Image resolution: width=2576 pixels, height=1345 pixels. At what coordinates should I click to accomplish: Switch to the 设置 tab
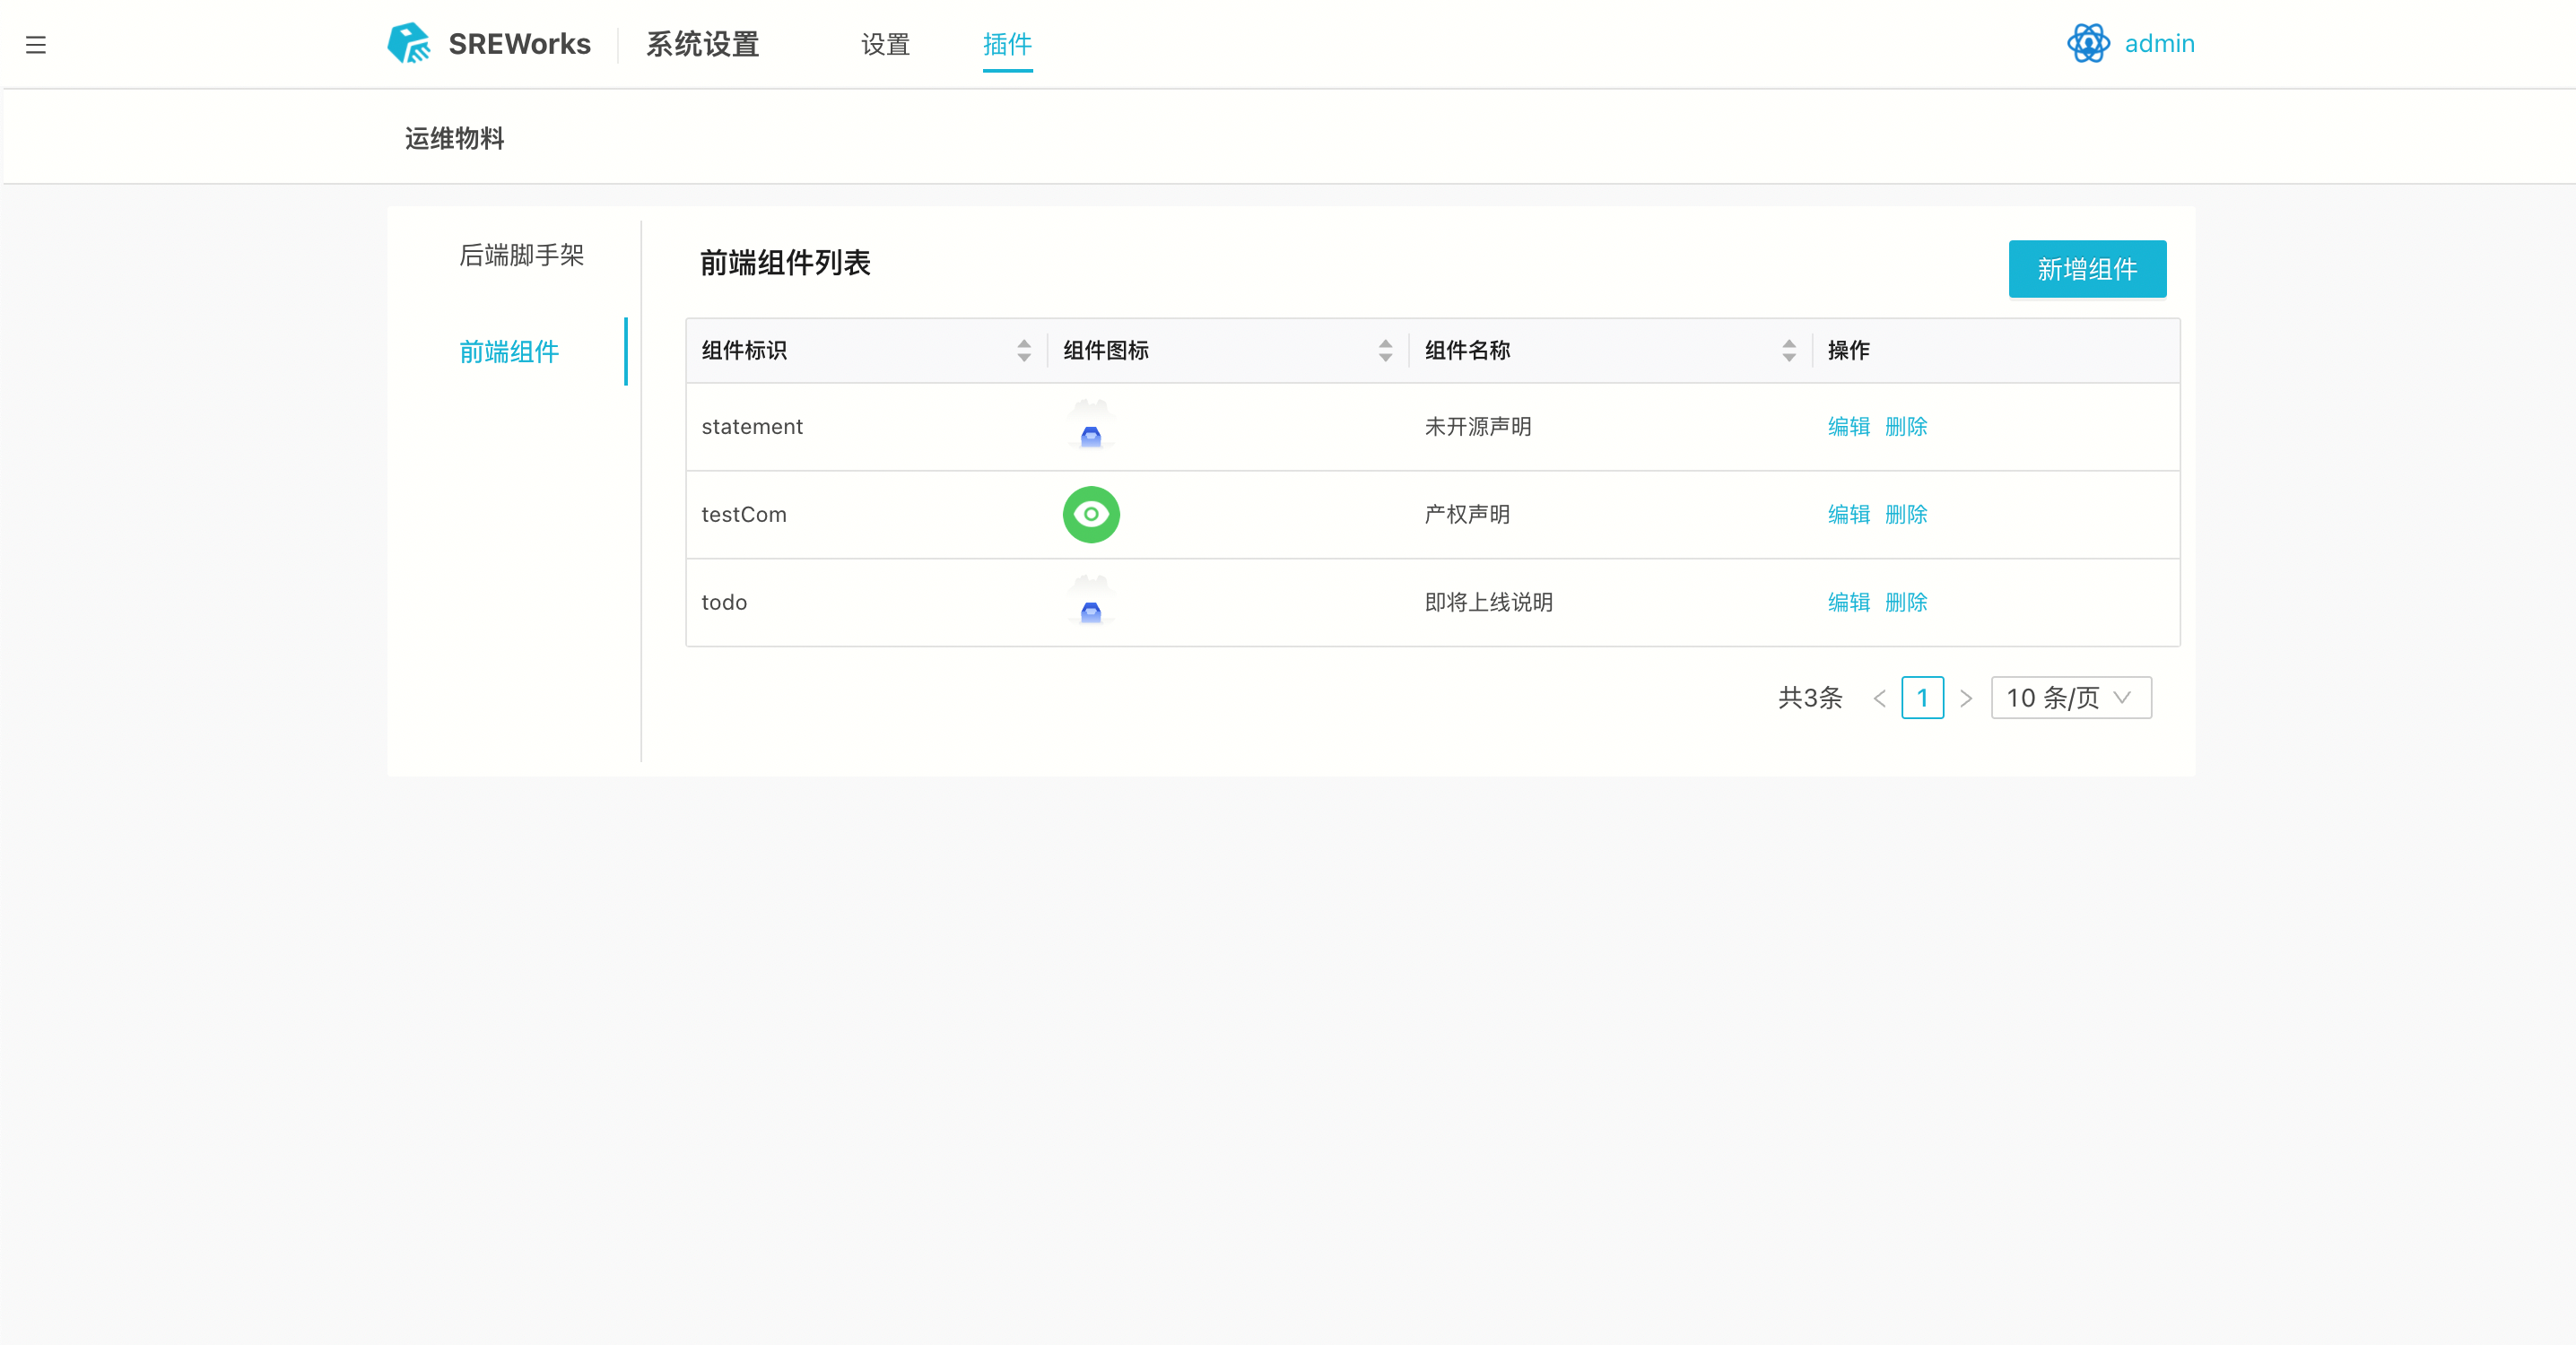[885, 45]
